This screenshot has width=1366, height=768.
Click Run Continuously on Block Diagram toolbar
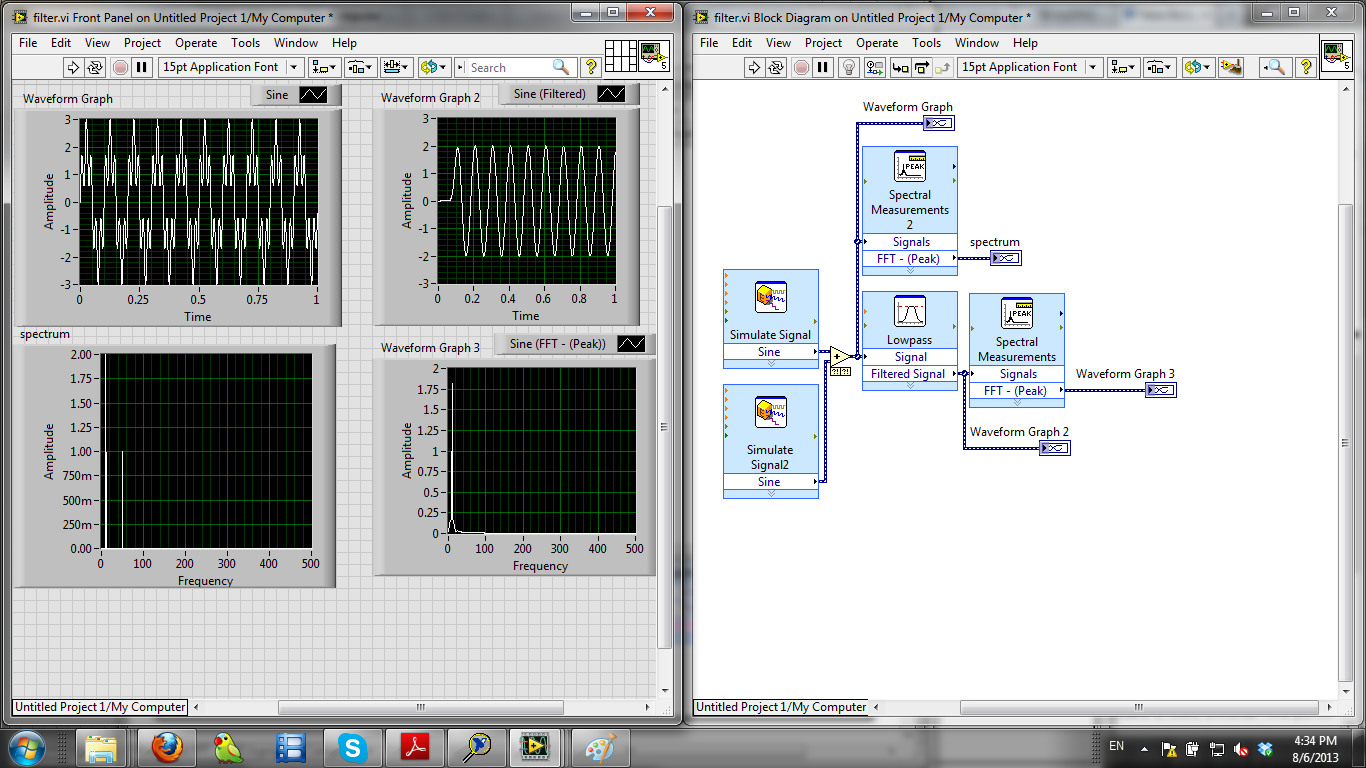tap(777, 67)
